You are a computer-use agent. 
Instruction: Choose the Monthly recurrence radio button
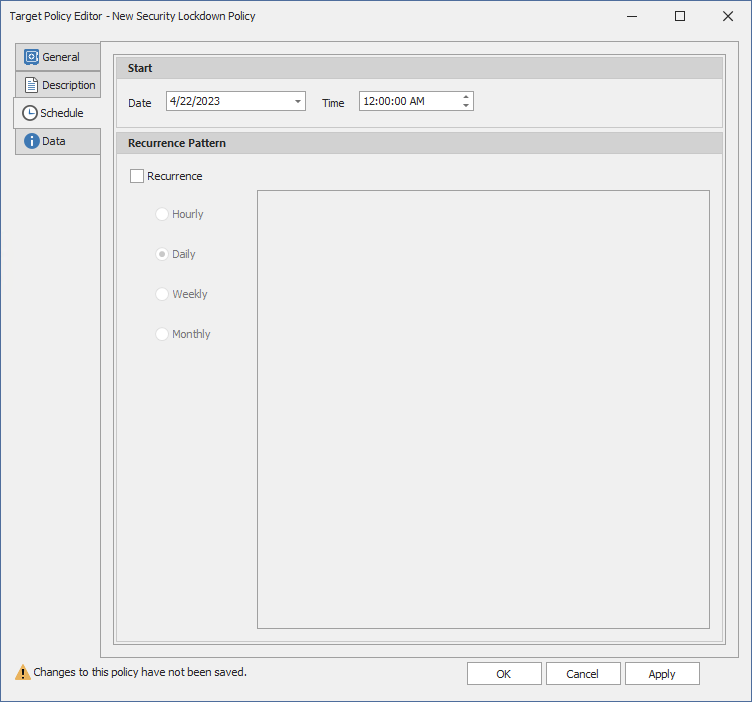tap(162, 334)
